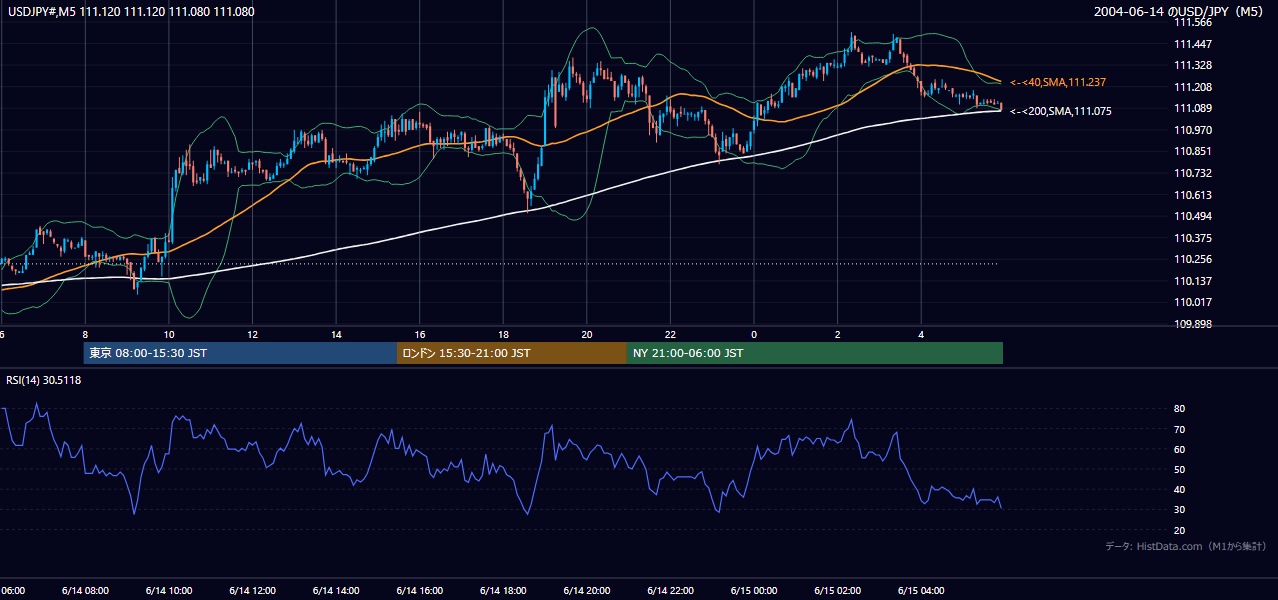Click RSI scale value 30
The width and height of the screenshot is (1278, 600).
[1180, 510]
